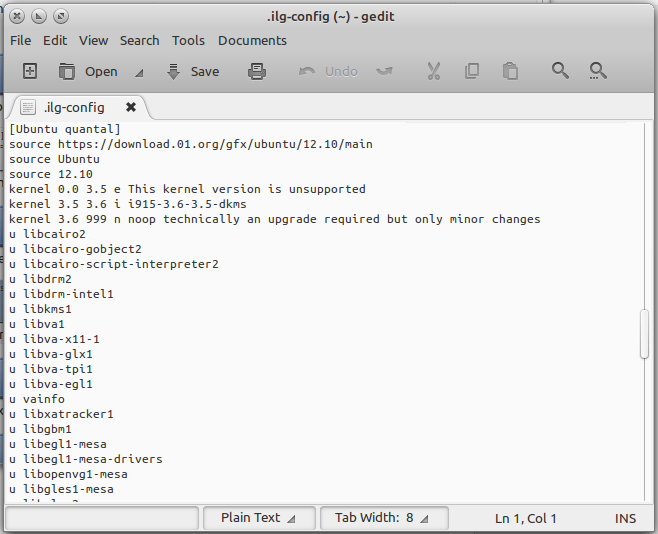Open the Documents menu

click(x=253, y=41)
